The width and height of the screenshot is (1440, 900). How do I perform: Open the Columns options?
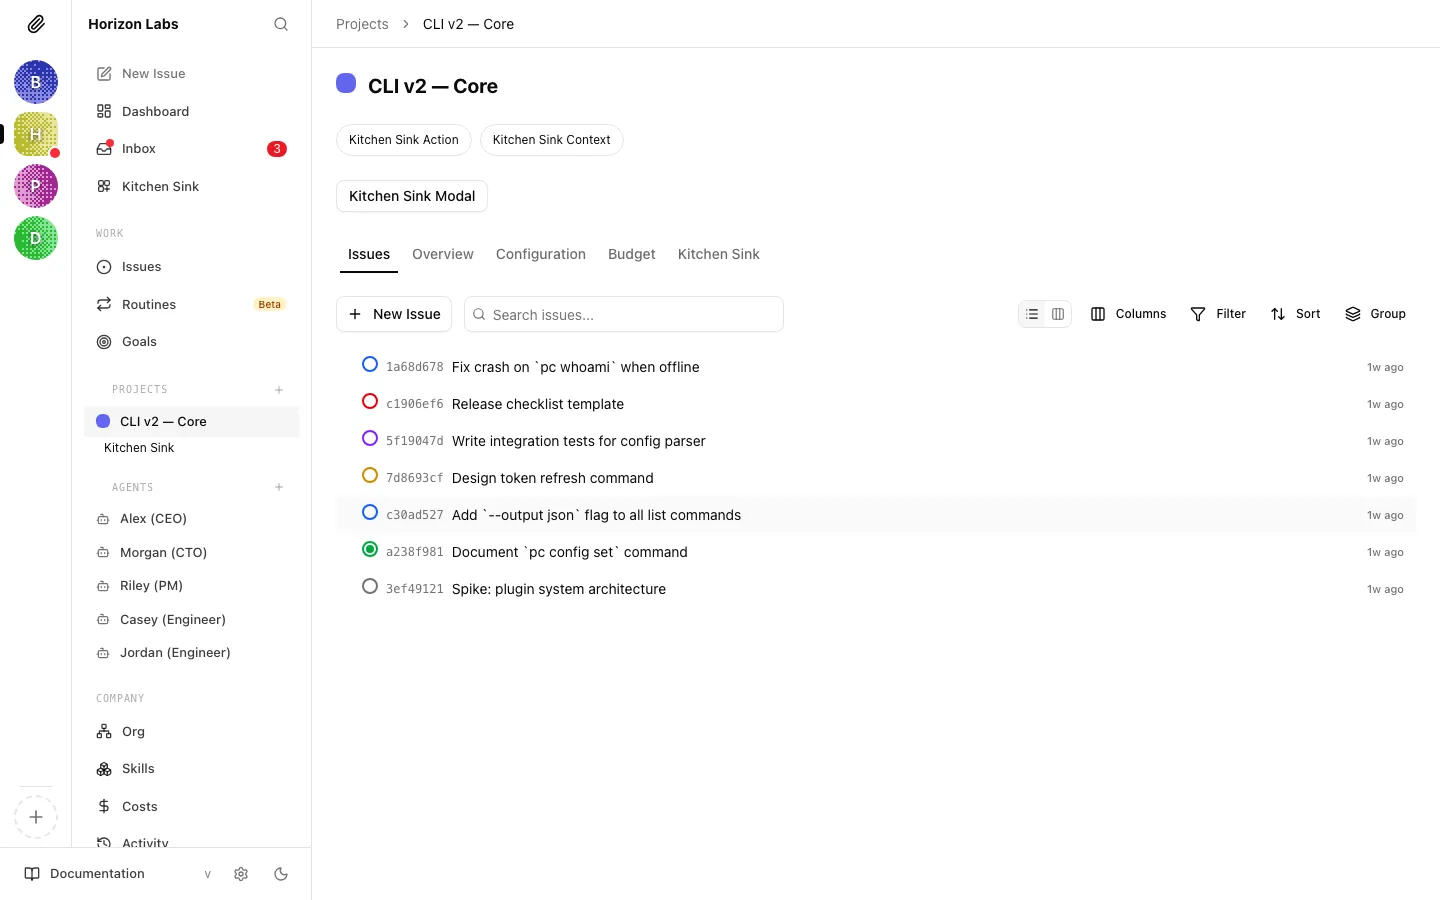1128,314
